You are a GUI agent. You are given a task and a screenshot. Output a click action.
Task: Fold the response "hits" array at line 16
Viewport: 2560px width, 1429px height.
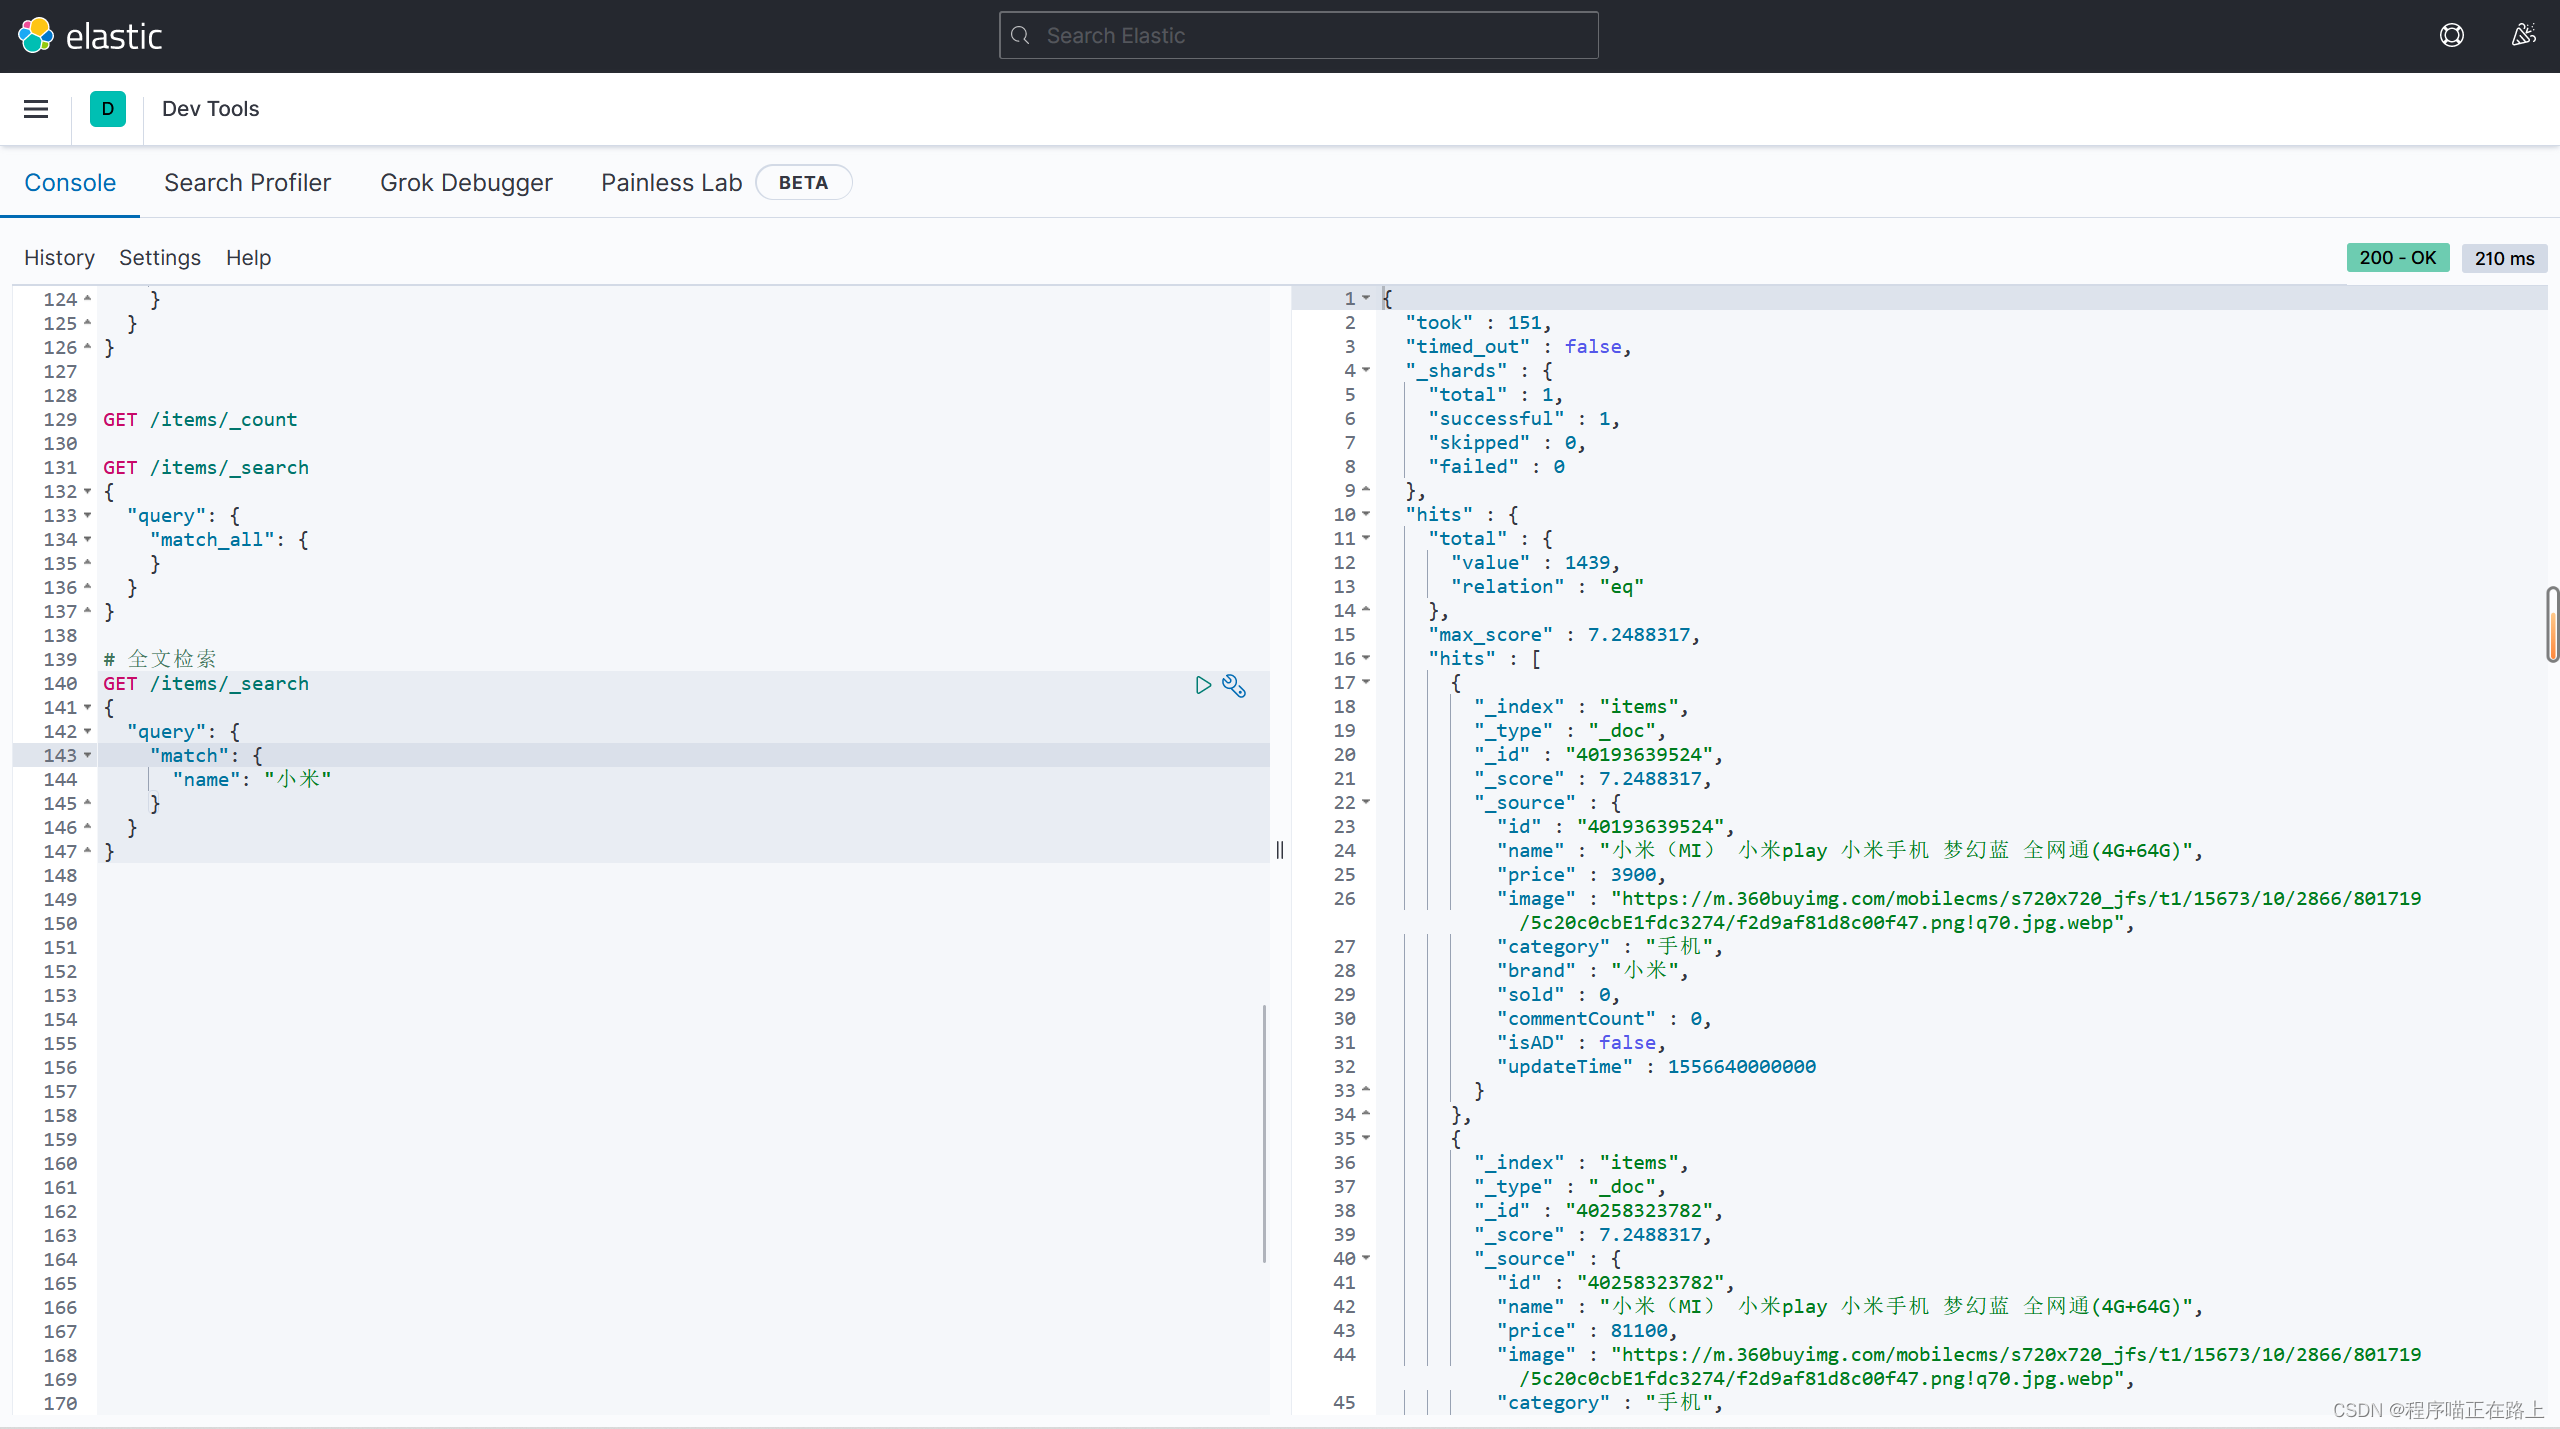(x=1366, y=659)
